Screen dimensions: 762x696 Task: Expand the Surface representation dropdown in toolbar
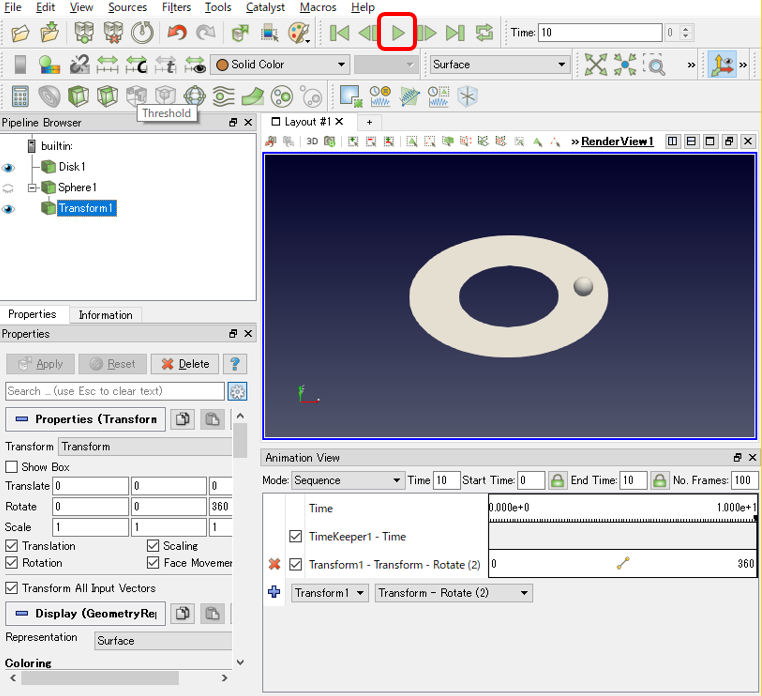click(x=499, y=64)
